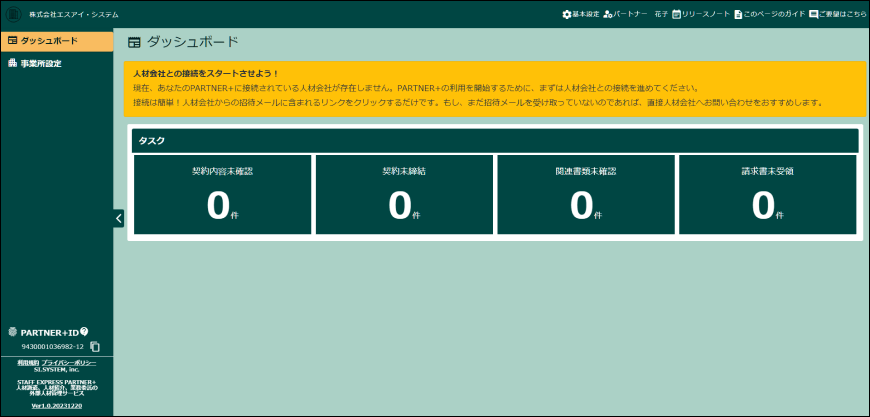The image size is (870, 417).
Task: Open the 契約未締結 task card
Action: [404, 195]
